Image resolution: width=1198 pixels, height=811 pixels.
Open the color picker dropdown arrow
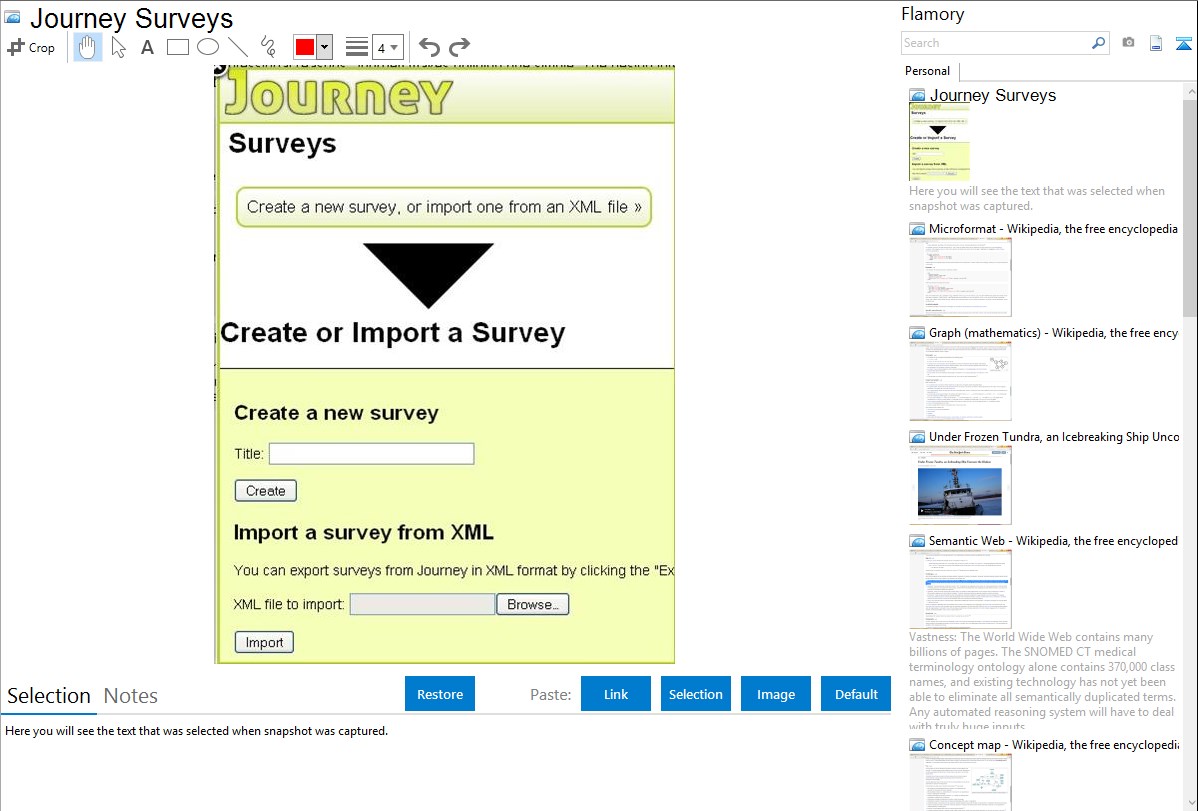point(325,47)
